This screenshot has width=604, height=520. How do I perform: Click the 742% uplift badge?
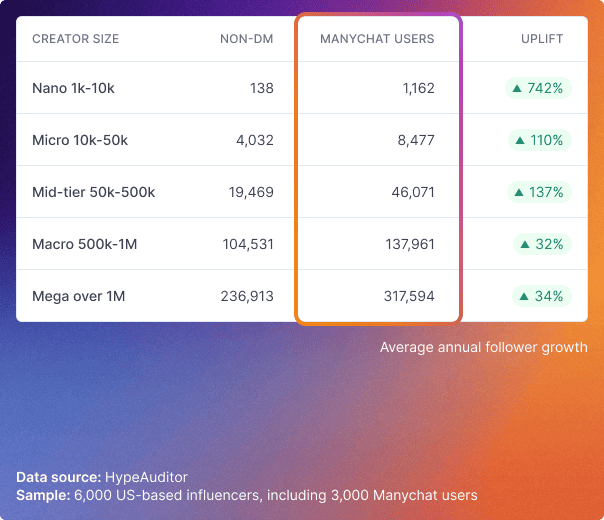pyautogui.click(x=538, y=88)
